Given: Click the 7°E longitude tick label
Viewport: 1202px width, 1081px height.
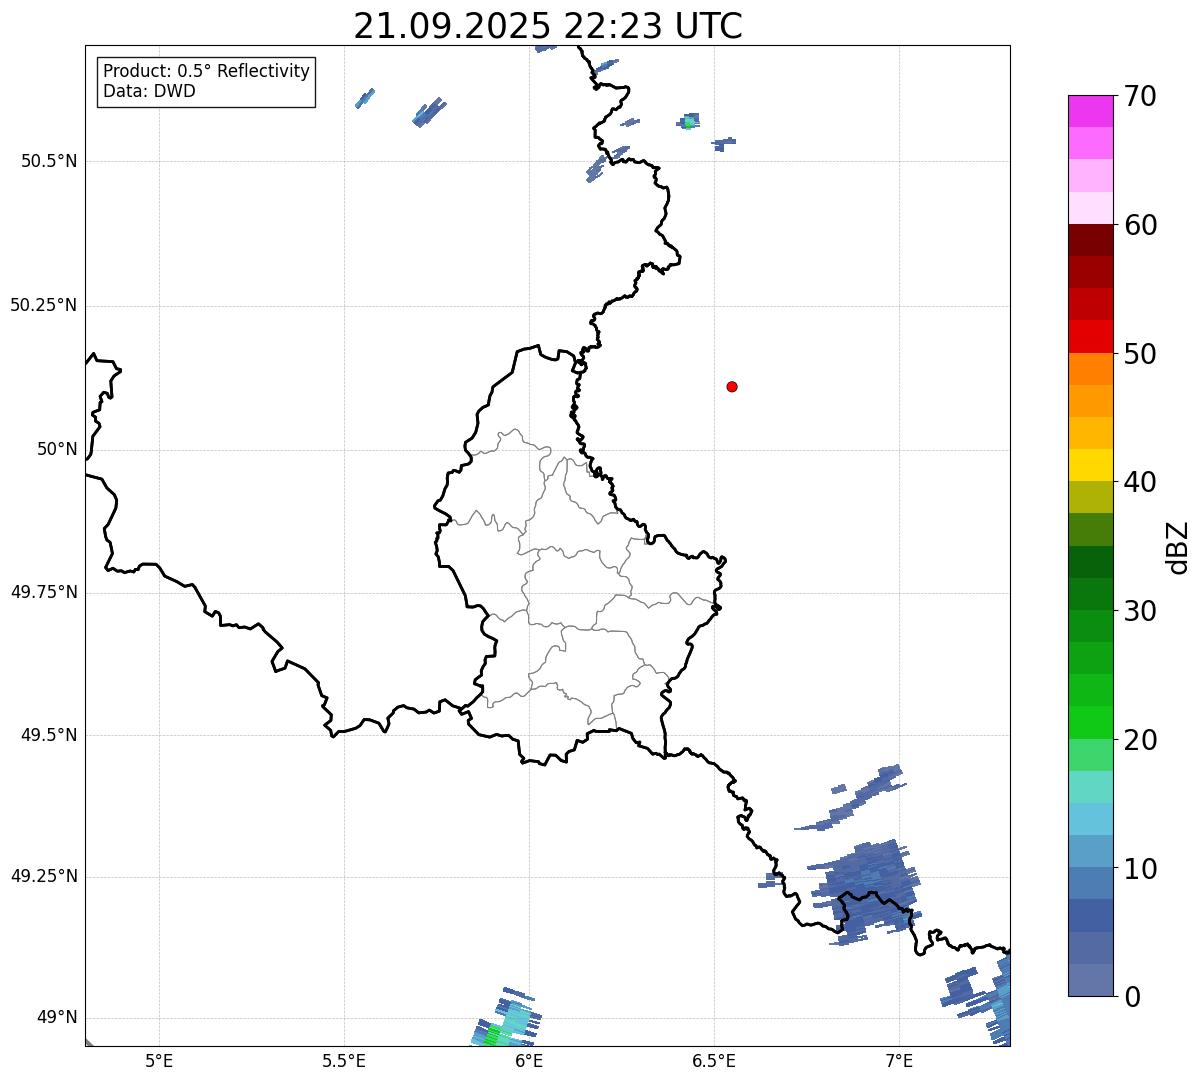Looking at the screenshot, I should [x=899, y=1060].
